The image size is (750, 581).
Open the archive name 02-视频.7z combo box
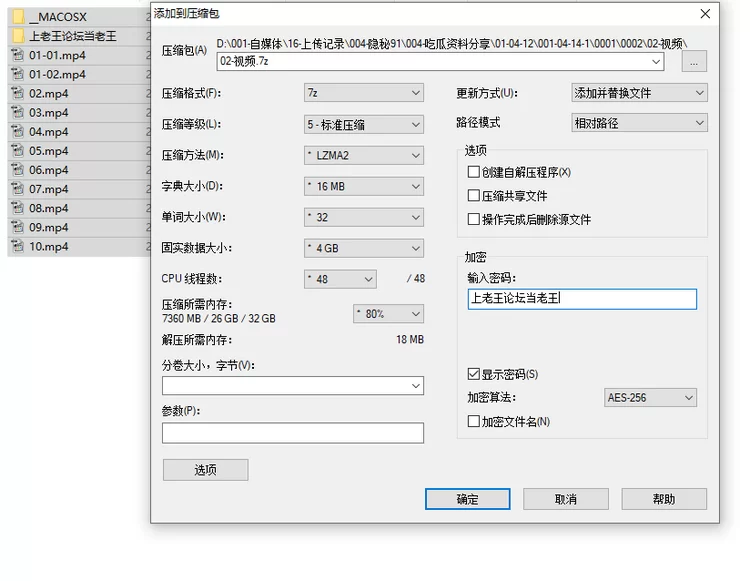point(440,61)
